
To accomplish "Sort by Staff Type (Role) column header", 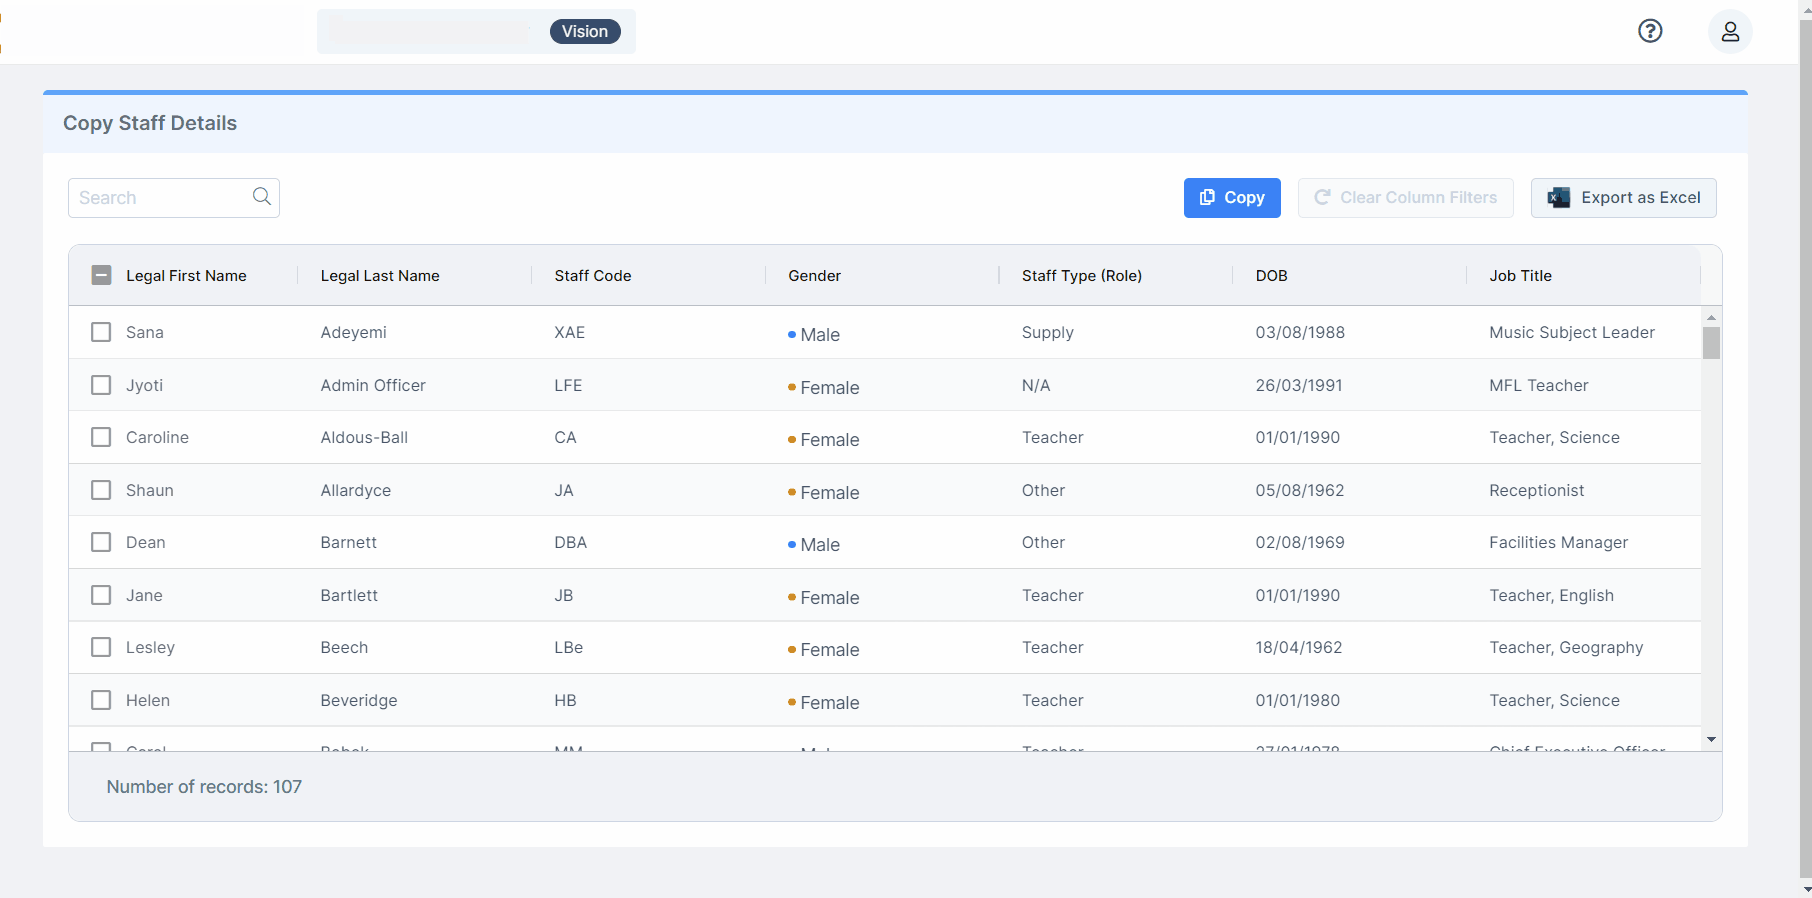I will [x=1082, y=276].
